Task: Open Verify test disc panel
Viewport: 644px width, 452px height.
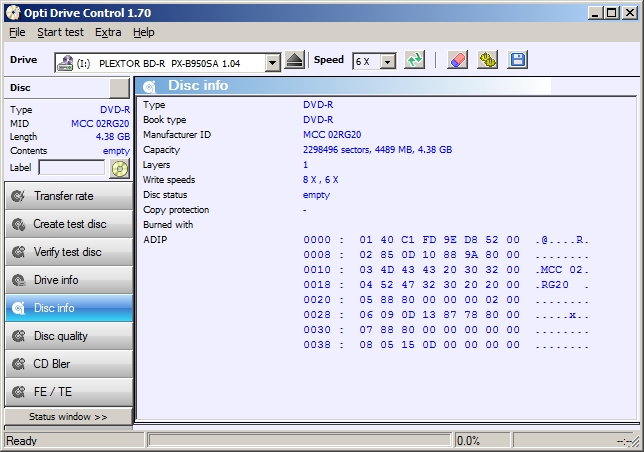Action: pos(69,252)
